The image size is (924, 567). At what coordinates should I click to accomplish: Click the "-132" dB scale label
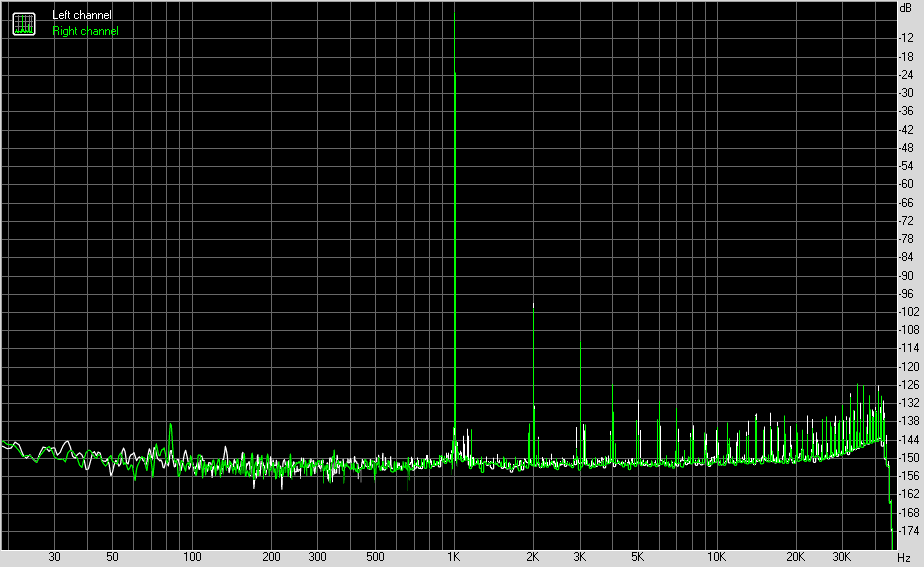pyautogui.click(x=908, y=403)
